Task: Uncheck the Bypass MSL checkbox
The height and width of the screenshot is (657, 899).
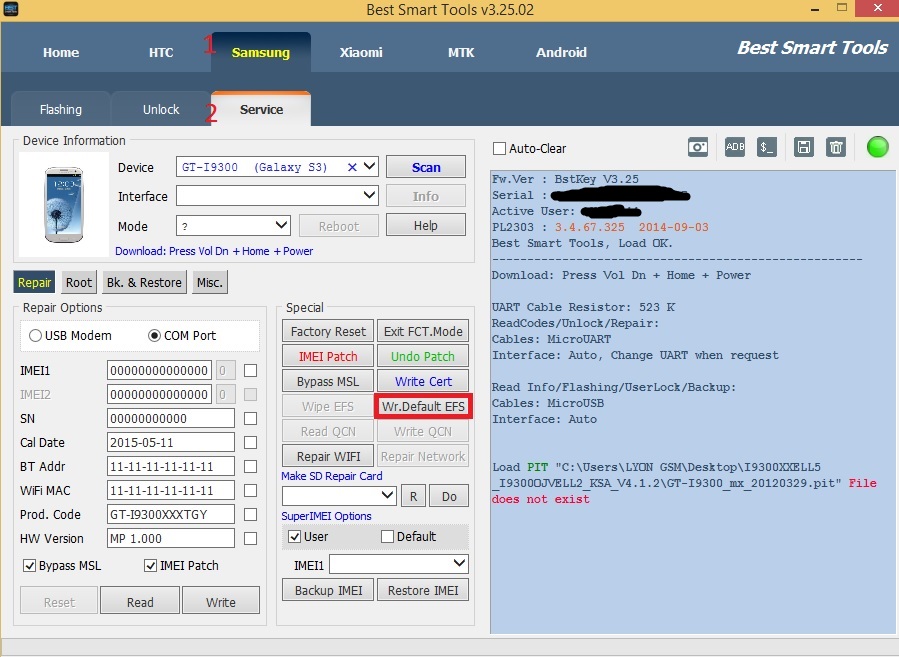Action: coord(29,566)
